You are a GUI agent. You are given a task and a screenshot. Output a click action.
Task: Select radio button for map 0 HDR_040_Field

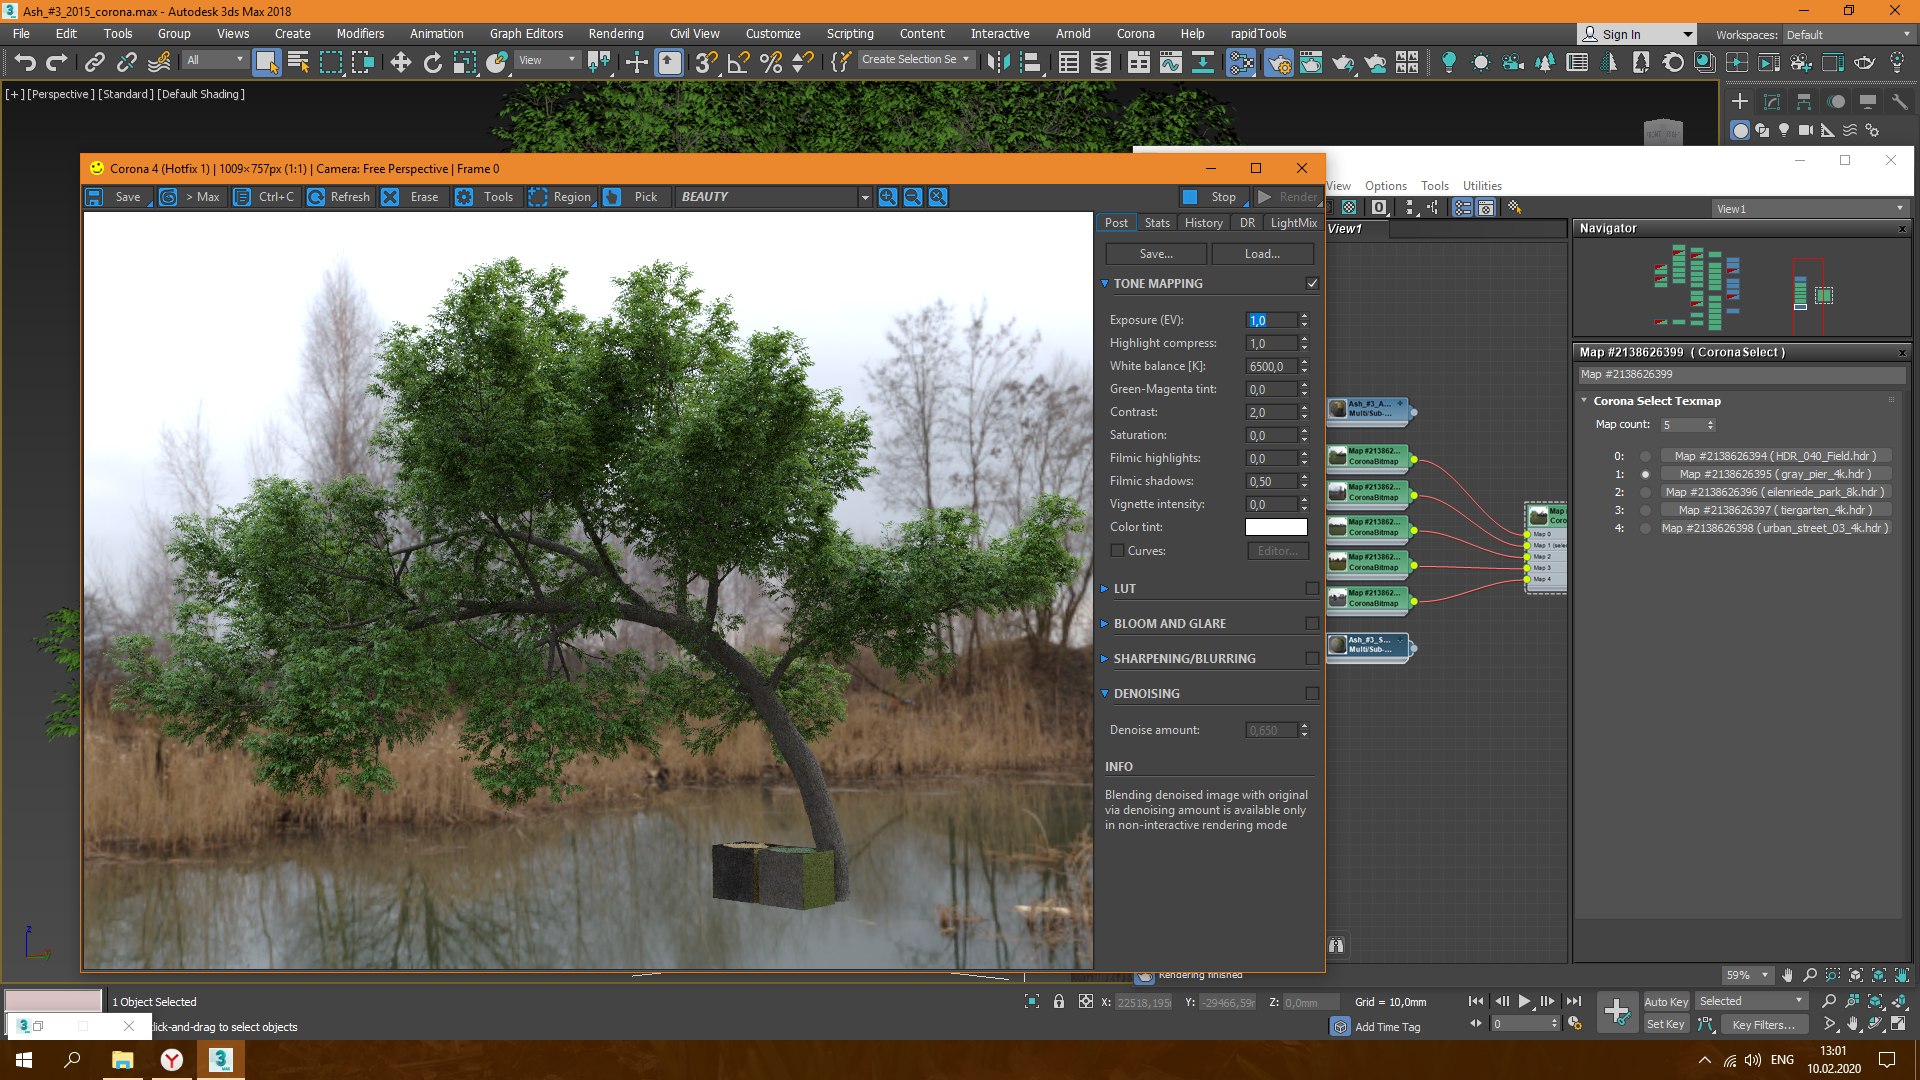[1645, 456]
